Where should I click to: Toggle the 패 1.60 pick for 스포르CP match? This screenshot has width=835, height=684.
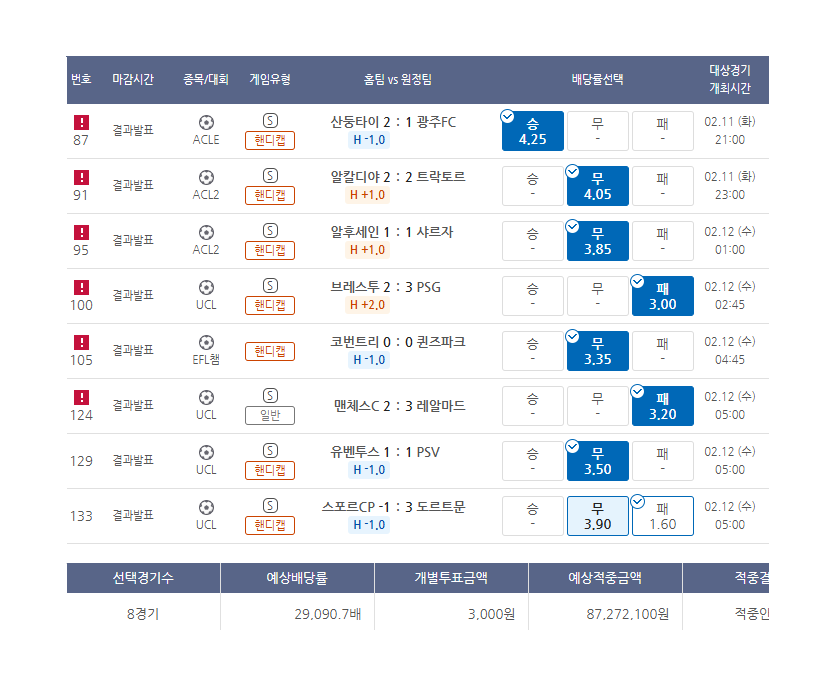point(662,516)
